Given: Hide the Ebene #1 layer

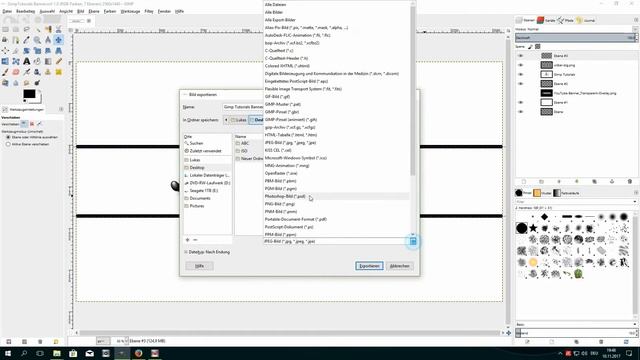Looking at the screenshot, I should [520, 102].
